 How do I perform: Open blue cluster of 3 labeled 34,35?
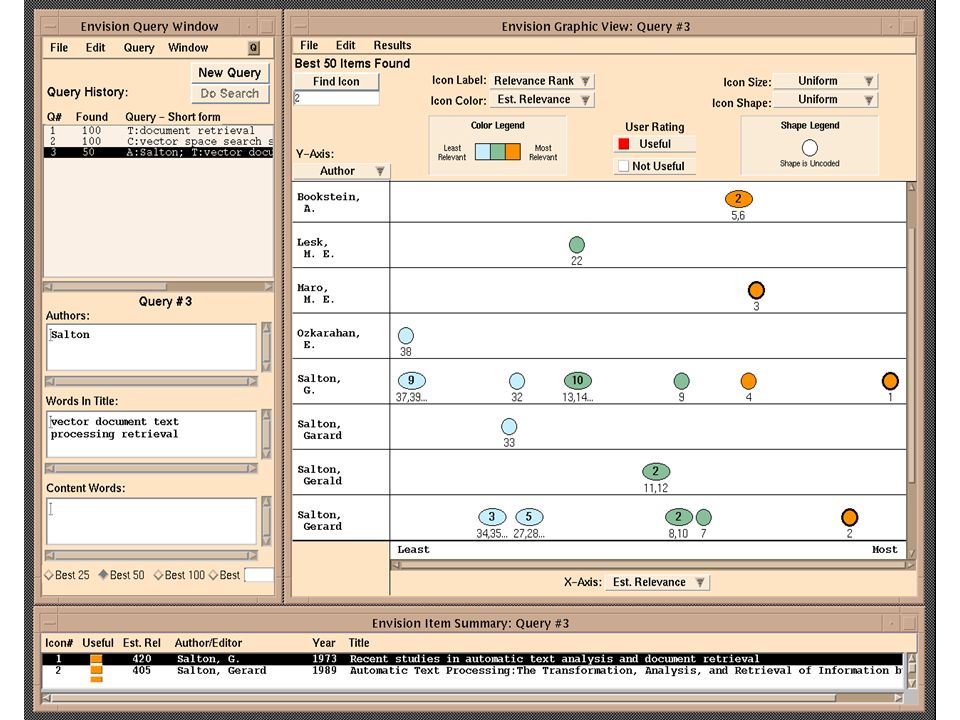coord(492,517)
